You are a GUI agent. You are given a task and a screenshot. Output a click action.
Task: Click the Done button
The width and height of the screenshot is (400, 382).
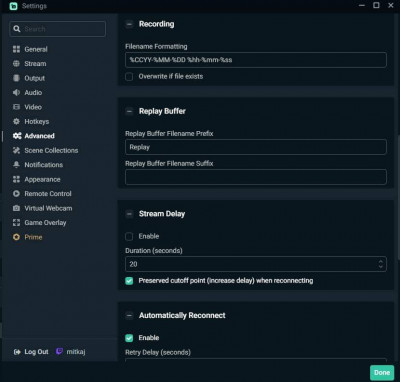[382, 373]
